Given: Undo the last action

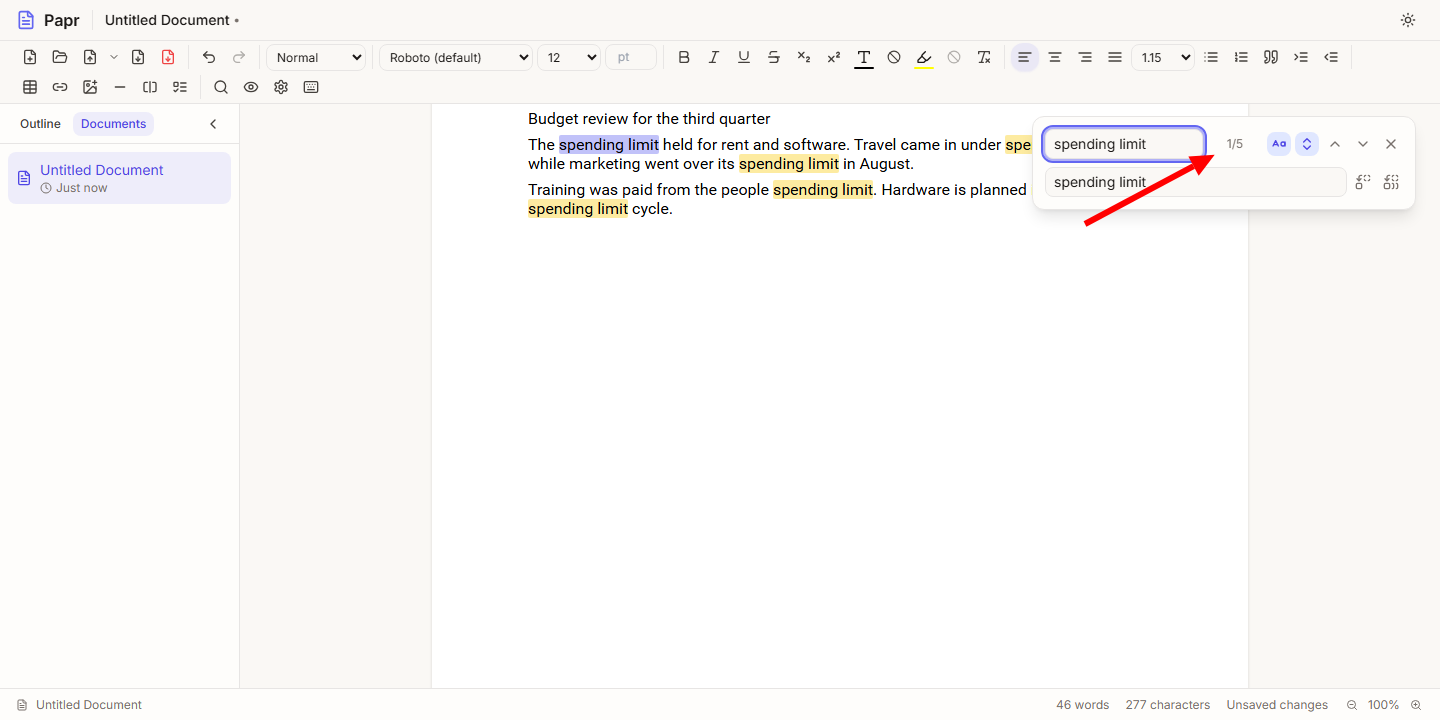Looking at the screenshot, I should (x=209, y=57).
